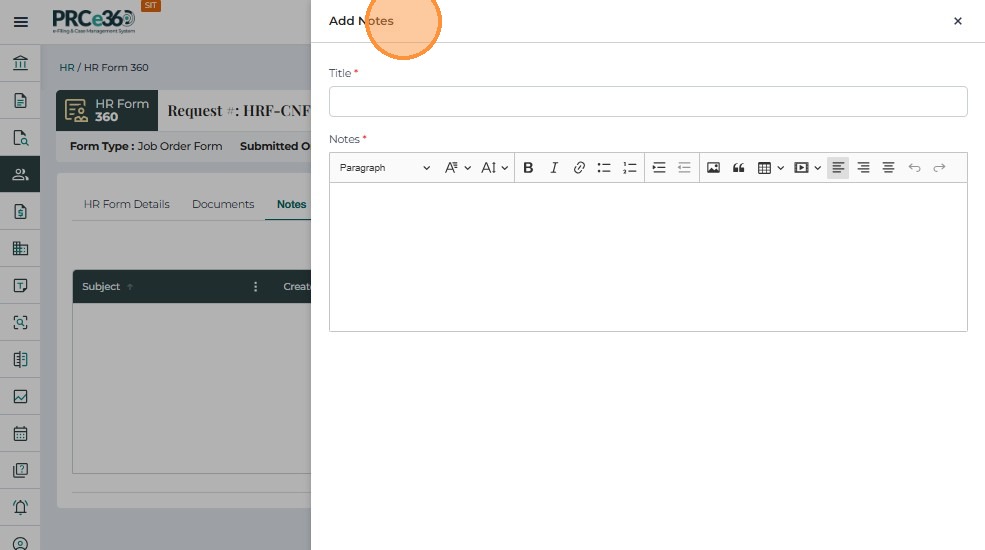Click the HR breadcrumb link
This screenshot has height=550, width=985.
click(67, 67)
